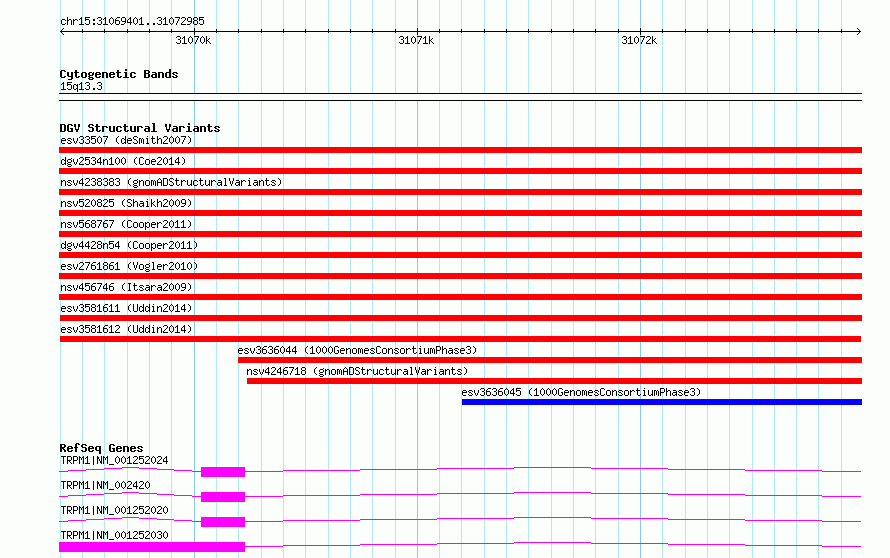
Task: Select the exon block of NM_001252020
Action: 222,522
